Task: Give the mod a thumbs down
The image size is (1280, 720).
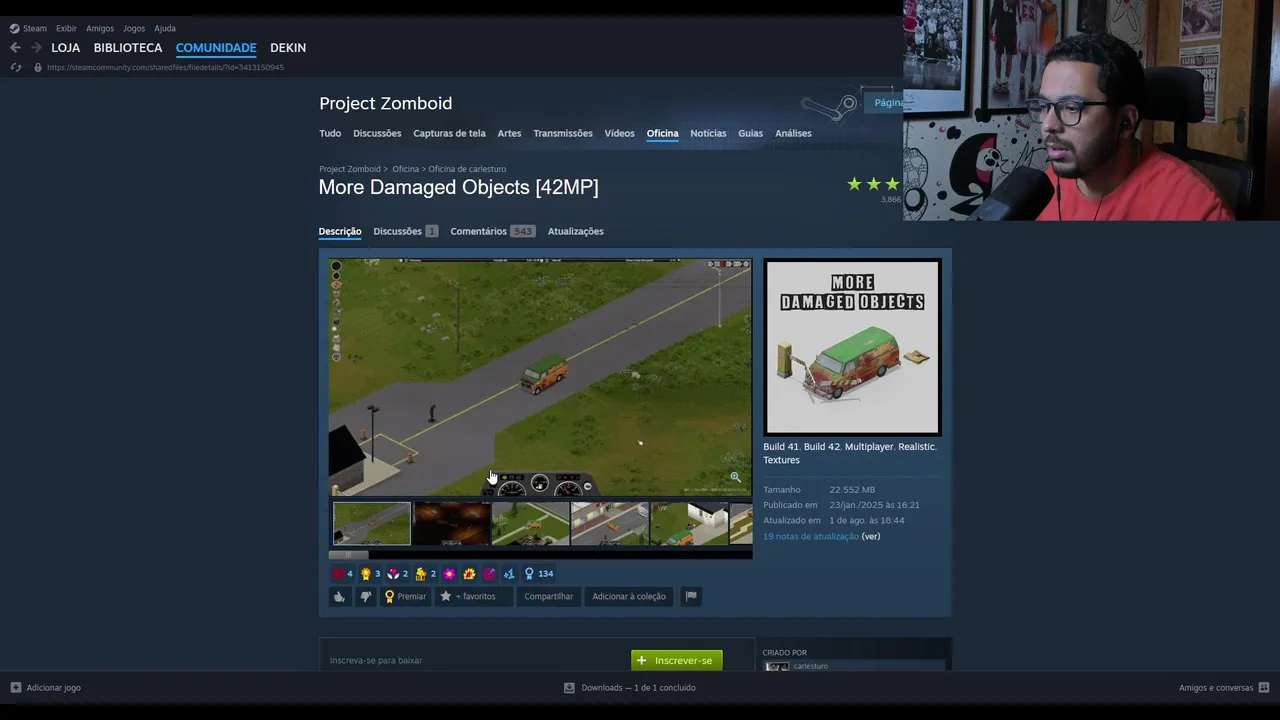Action: [x=366, y=596]
